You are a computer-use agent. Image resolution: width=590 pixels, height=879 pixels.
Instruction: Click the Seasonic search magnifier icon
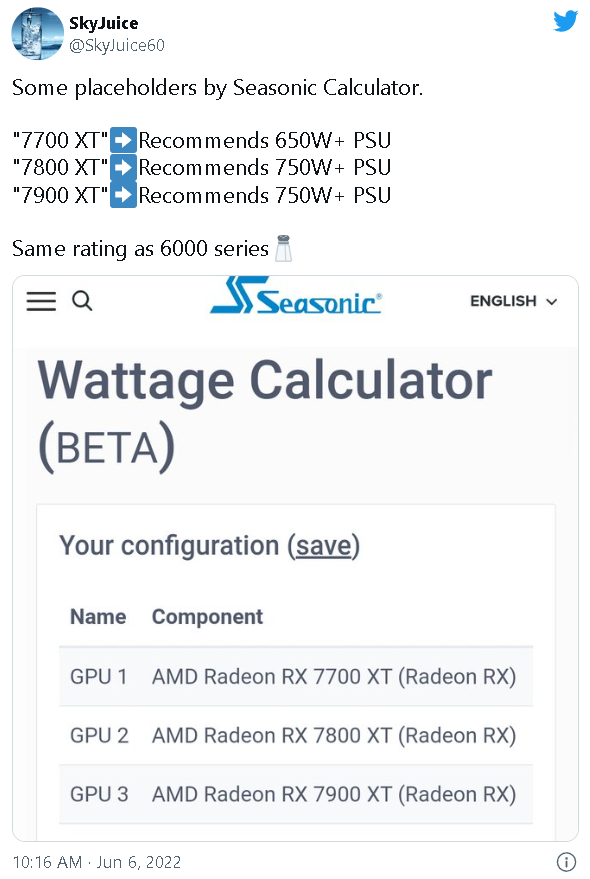82,301
